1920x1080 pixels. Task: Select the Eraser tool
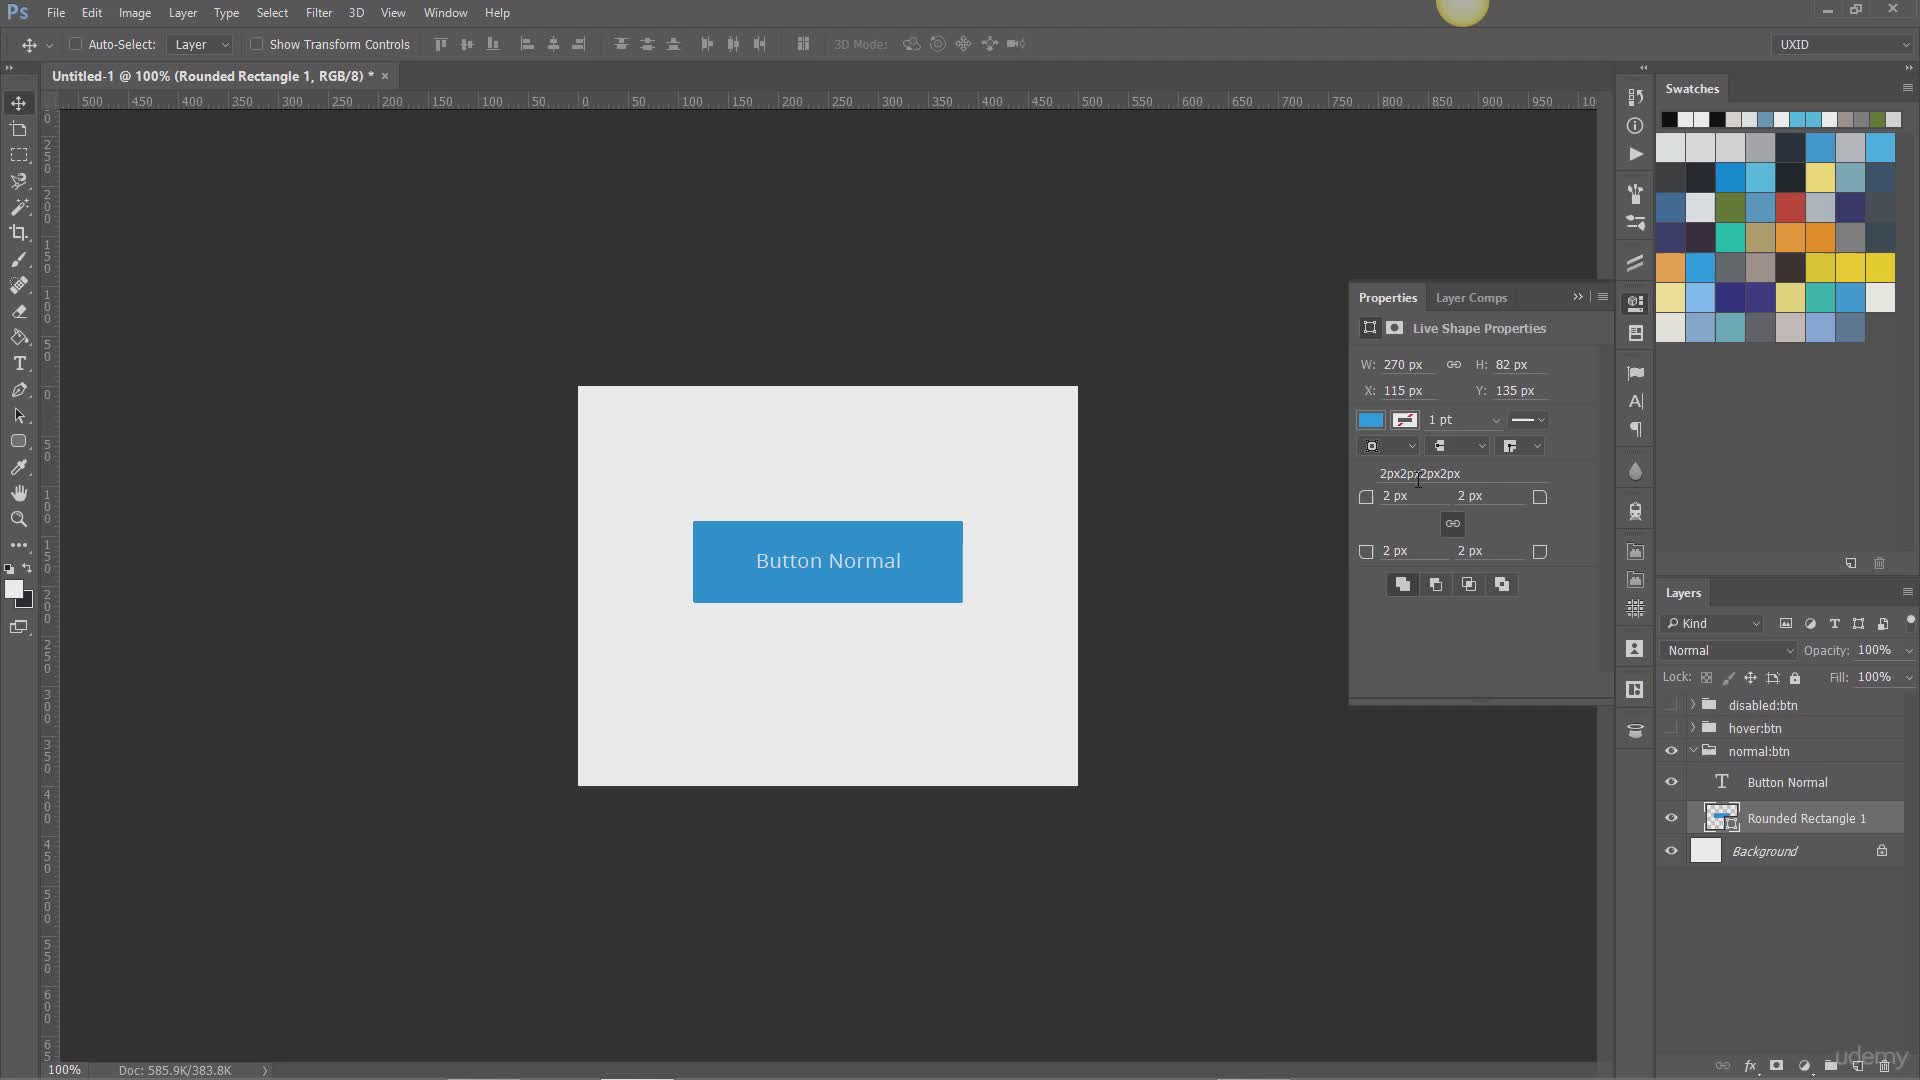[x=19, y=311]
